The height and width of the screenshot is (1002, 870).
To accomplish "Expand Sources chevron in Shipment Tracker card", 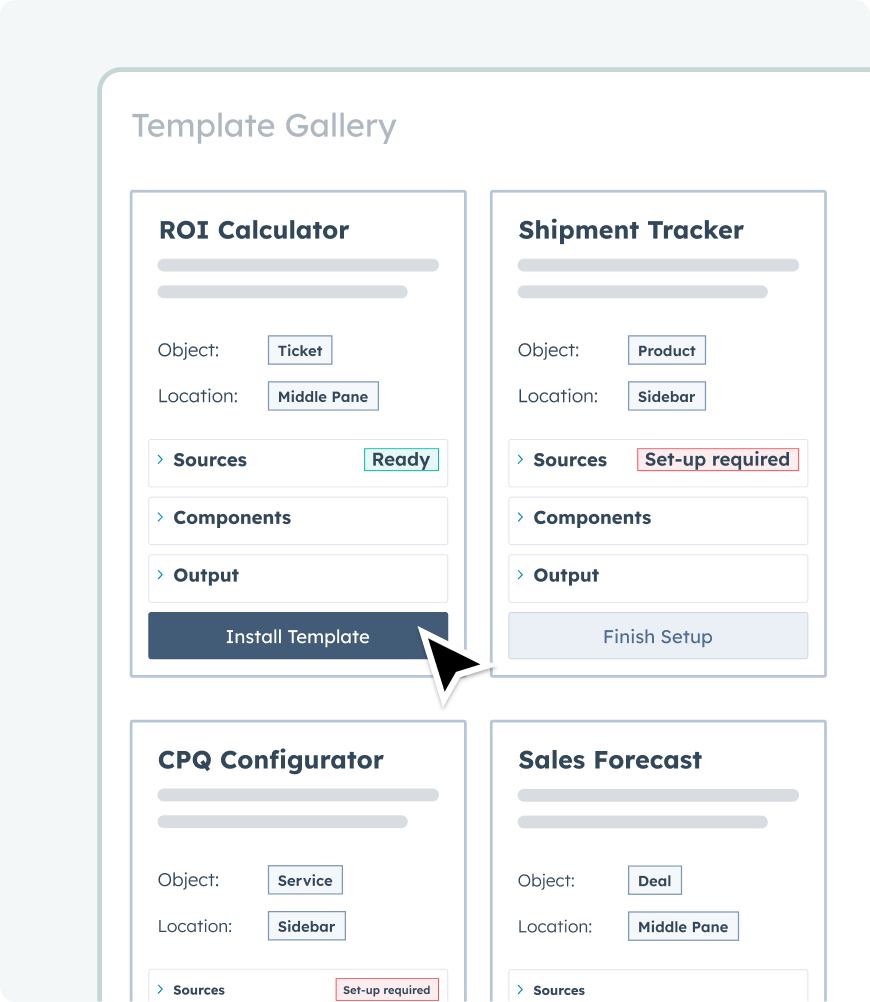I will pyautogui.click(x=520, y=460).
